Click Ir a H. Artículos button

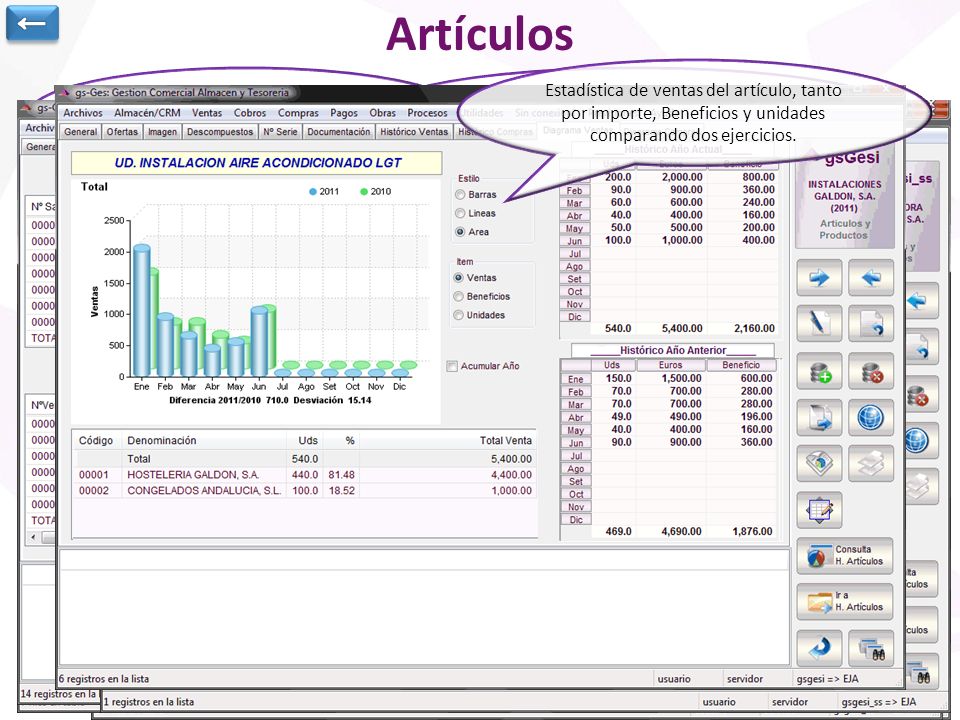pyautogui.click(x=845, y=601)
